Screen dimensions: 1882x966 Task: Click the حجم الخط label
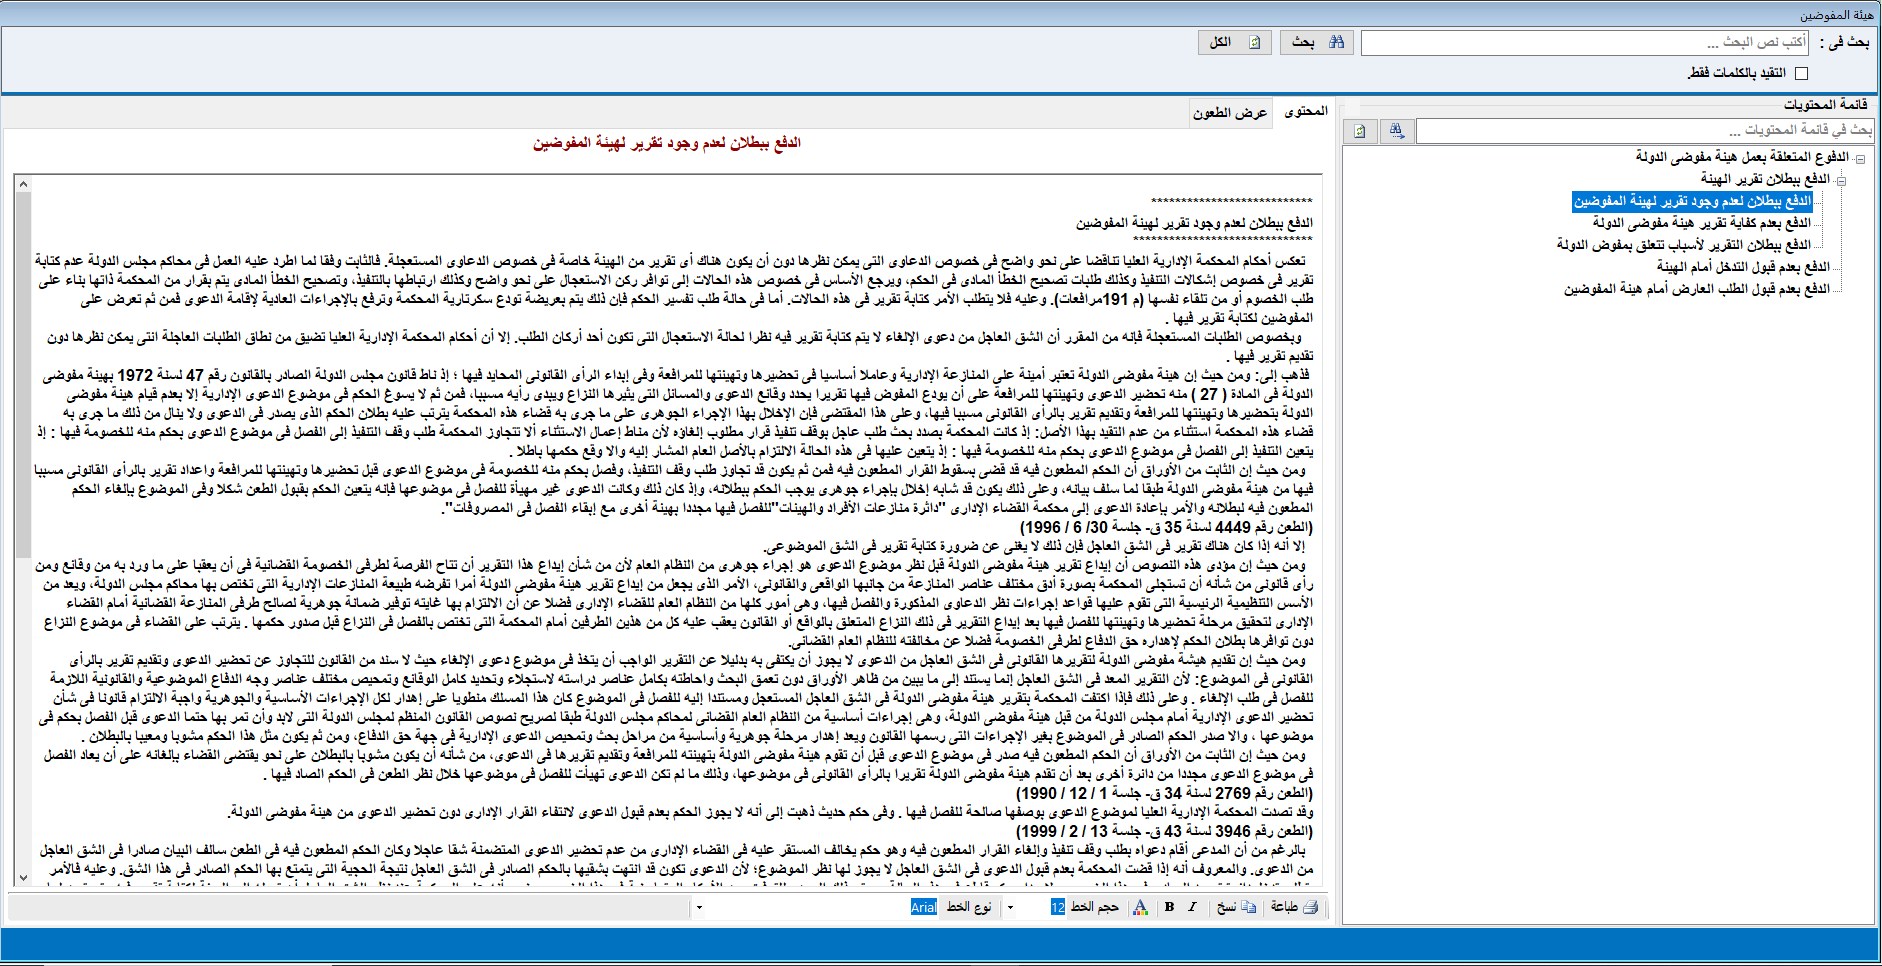pyautogui.click(x=1094, y=907)
